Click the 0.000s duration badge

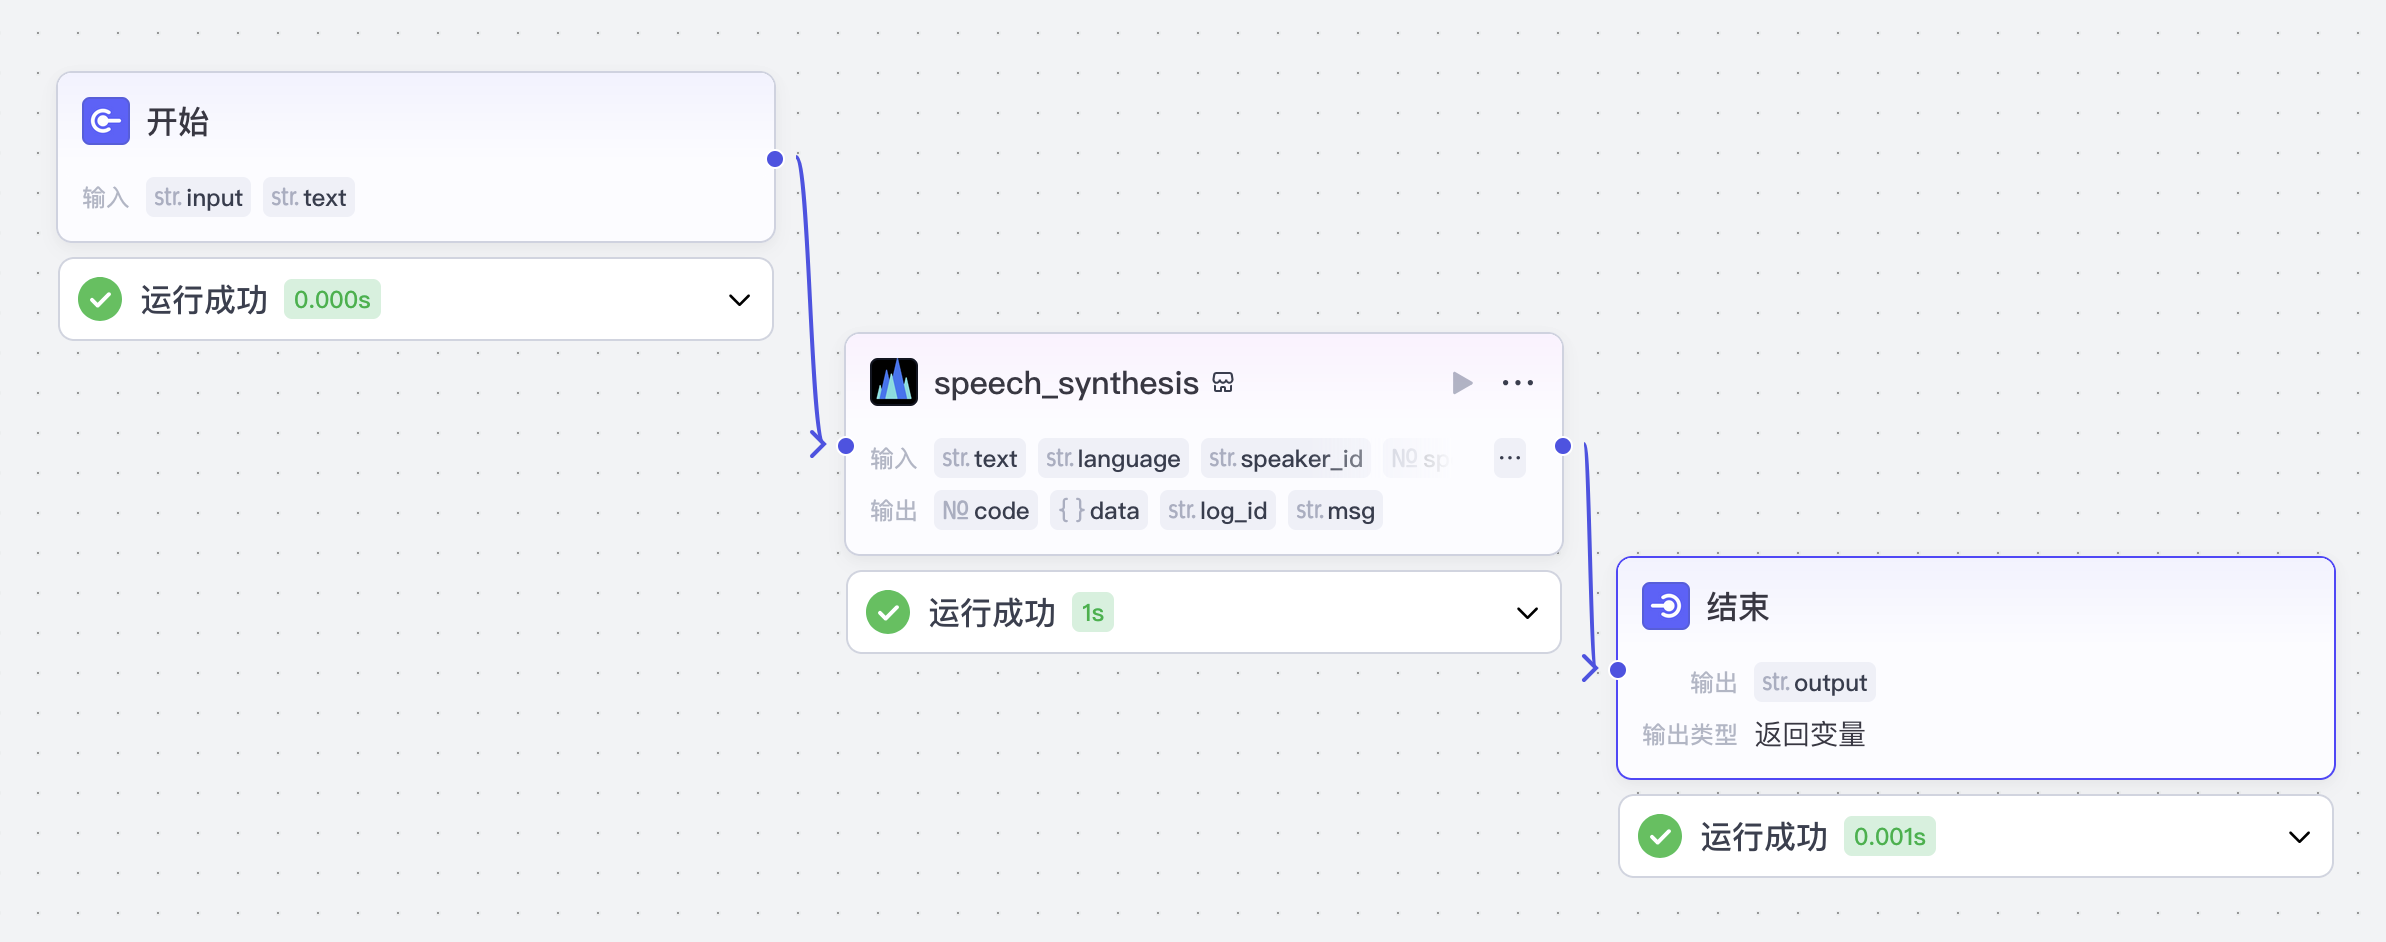point(332,299)
